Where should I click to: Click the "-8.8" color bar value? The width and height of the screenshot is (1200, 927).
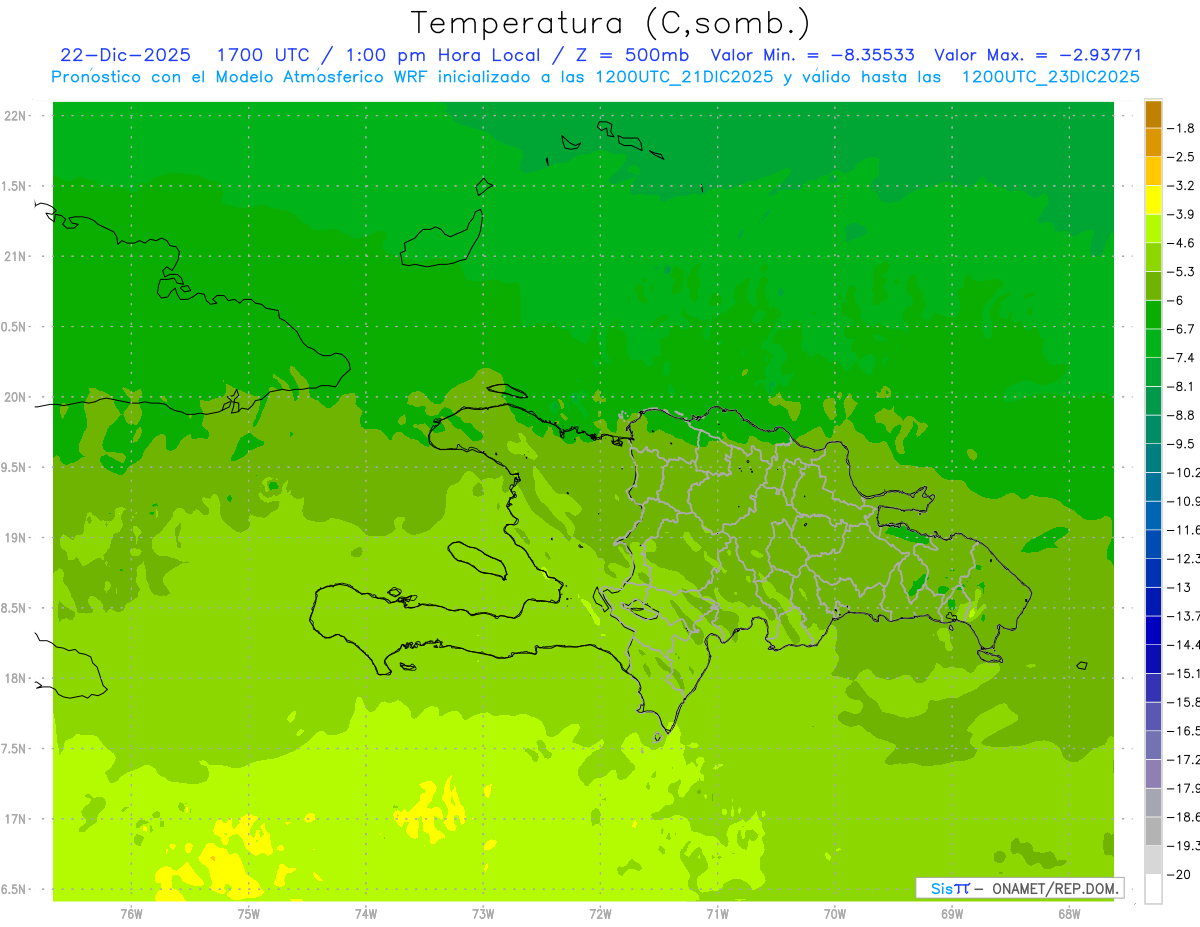click(x=1181, y=415)
